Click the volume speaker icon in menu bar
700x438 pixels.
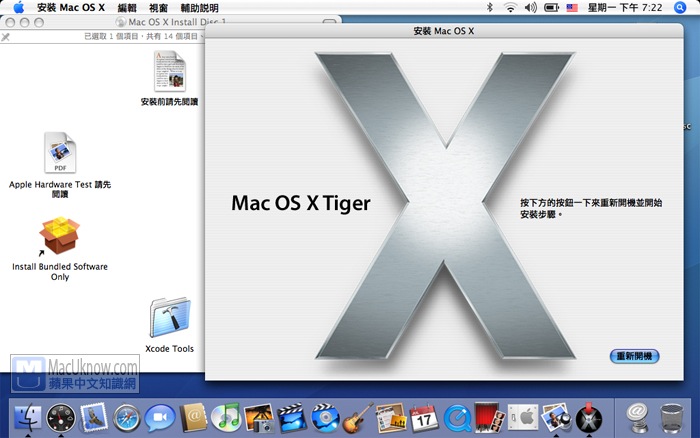531,7
